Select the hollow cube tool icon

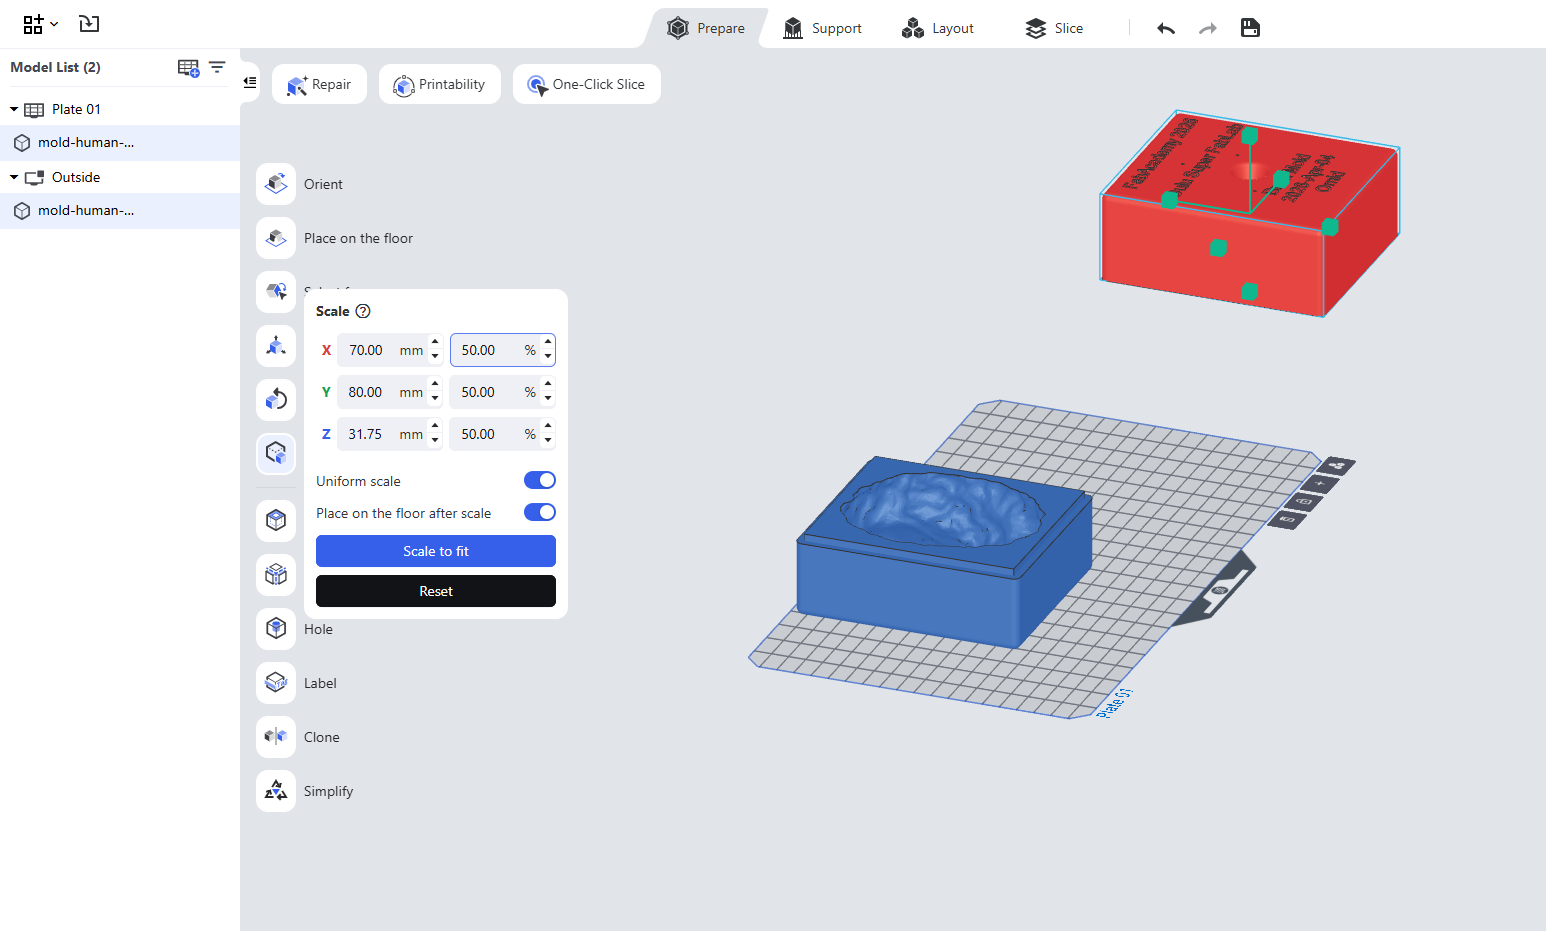pos(276,520)
